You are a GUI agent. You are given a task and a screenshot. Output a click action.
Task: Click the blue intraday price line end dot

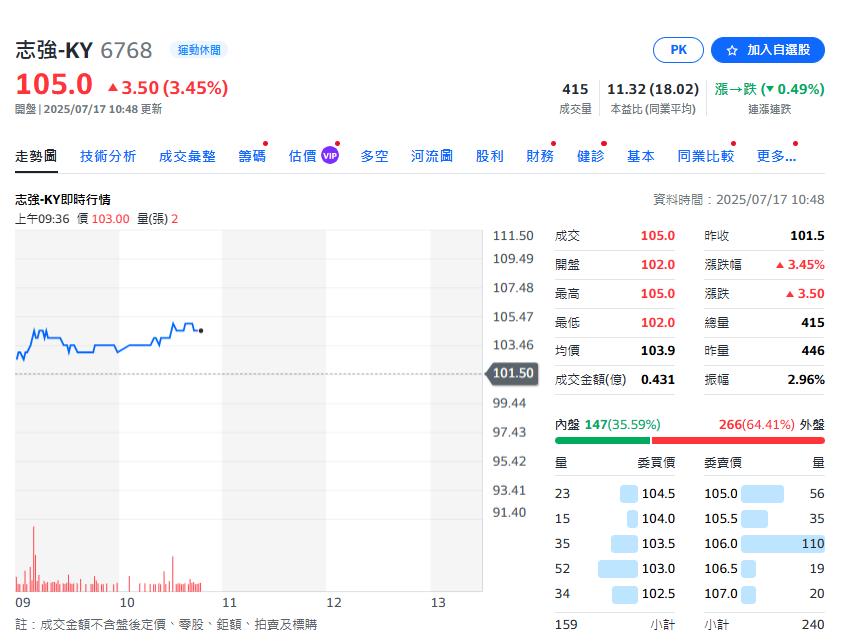tap(201, 331)
